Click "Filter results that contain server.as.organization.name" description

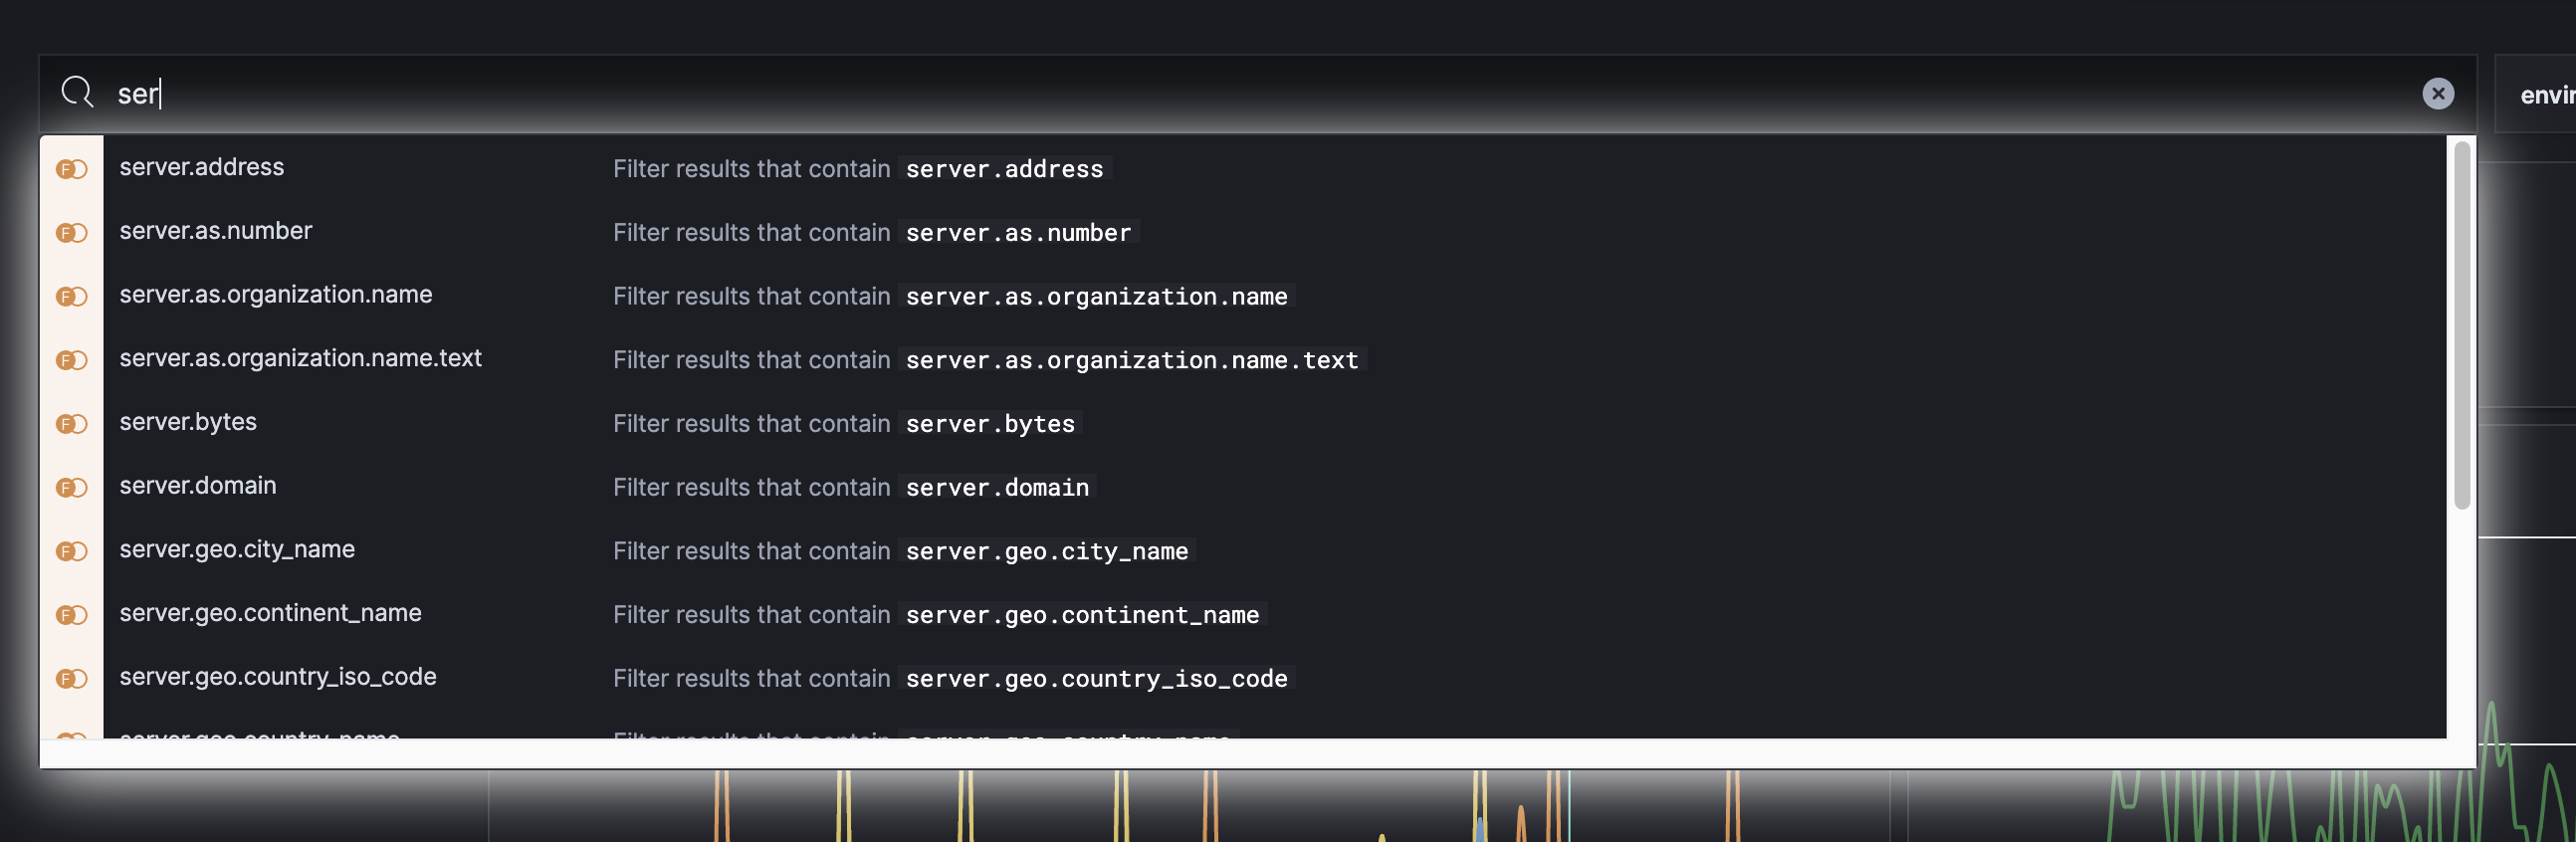[x=953, y=297]
